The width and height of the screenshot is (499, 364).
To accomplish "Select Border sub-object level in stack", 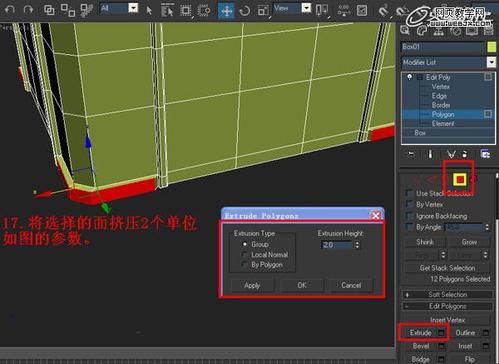I will (x=441, y=105).
